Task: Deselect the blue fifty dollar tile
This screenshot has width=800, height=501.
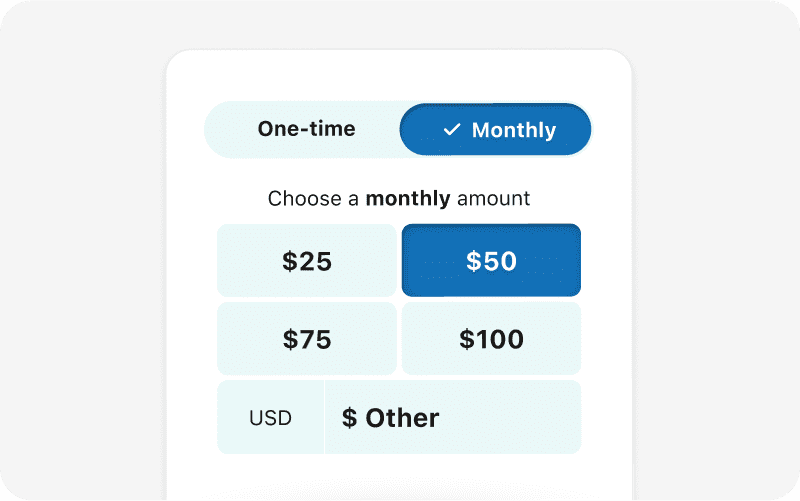Action: 491,260
